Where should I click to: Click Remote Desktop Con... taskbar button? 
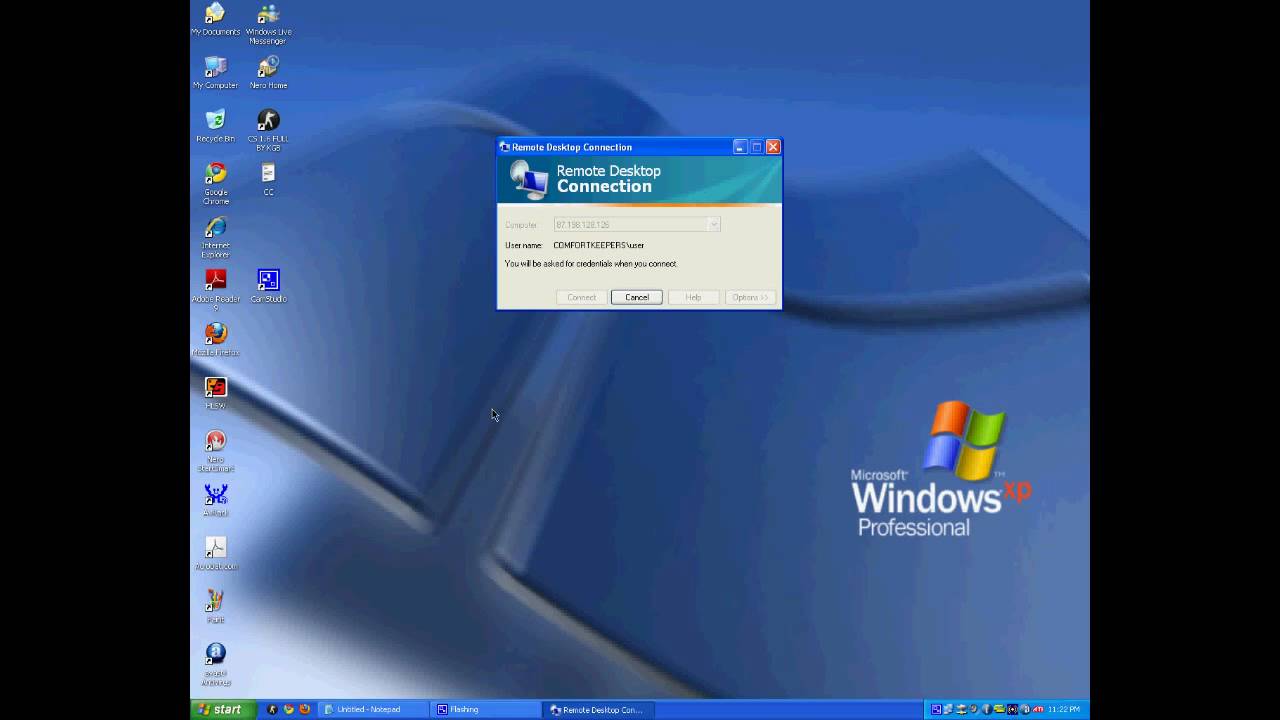point(601,709)
